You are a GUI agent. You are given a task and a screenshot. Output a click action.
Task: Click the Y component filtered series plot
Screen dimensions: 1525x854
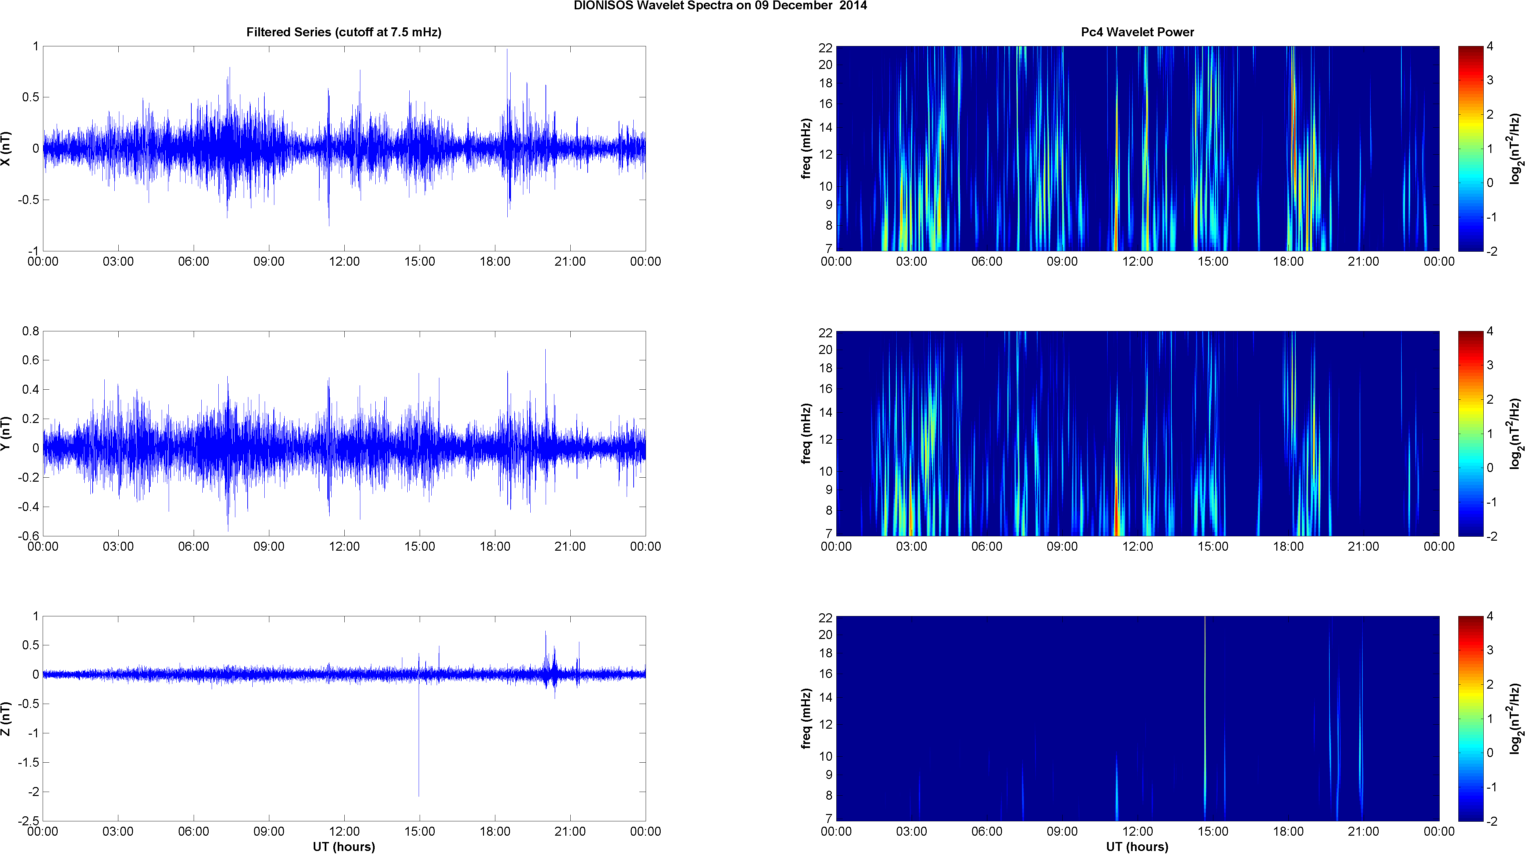click(344, 433)
